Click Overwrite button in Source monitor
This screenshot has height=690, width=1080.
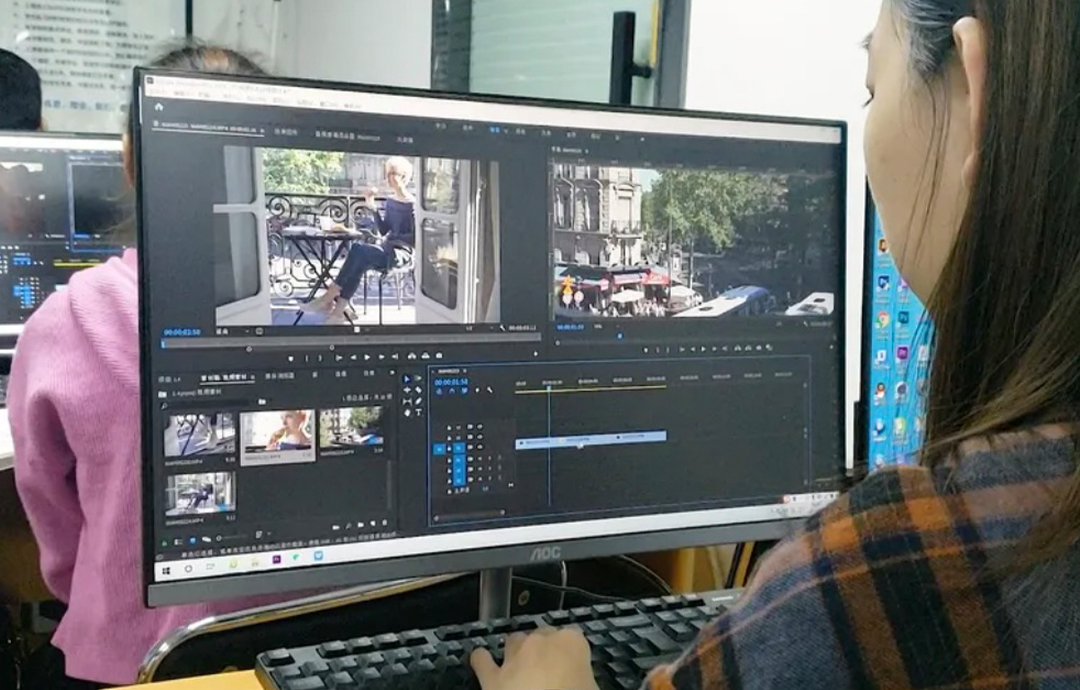point(426,355)
